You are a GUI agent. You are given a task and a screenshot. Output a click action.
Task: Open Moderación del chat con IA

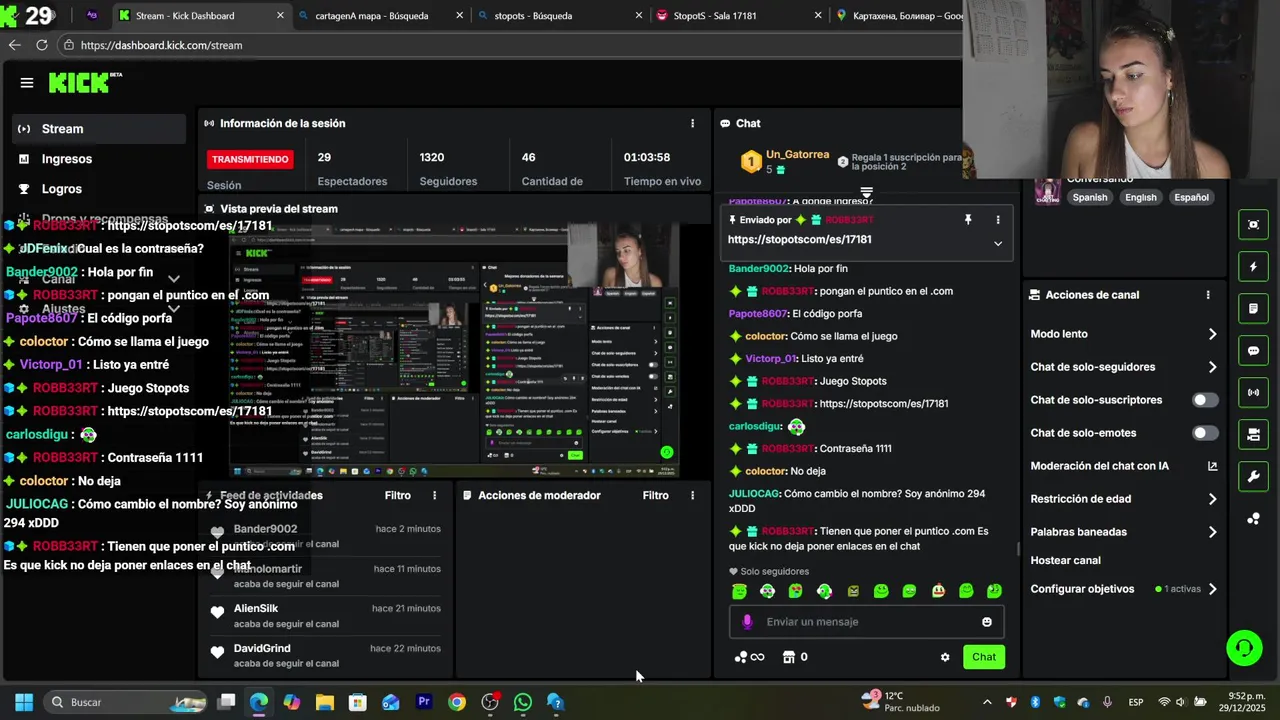(x=1124, y=466)
